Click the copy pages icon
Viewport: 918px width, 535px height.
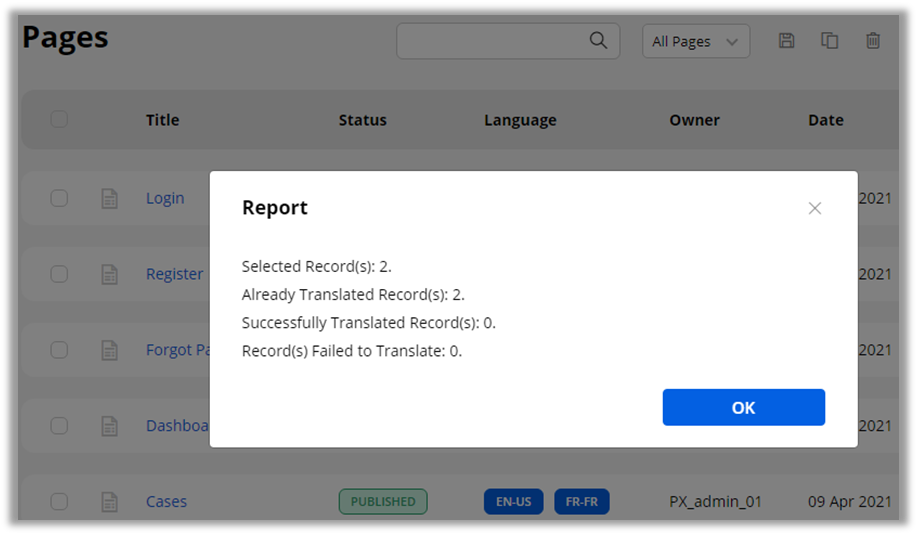tap(829, 41)
